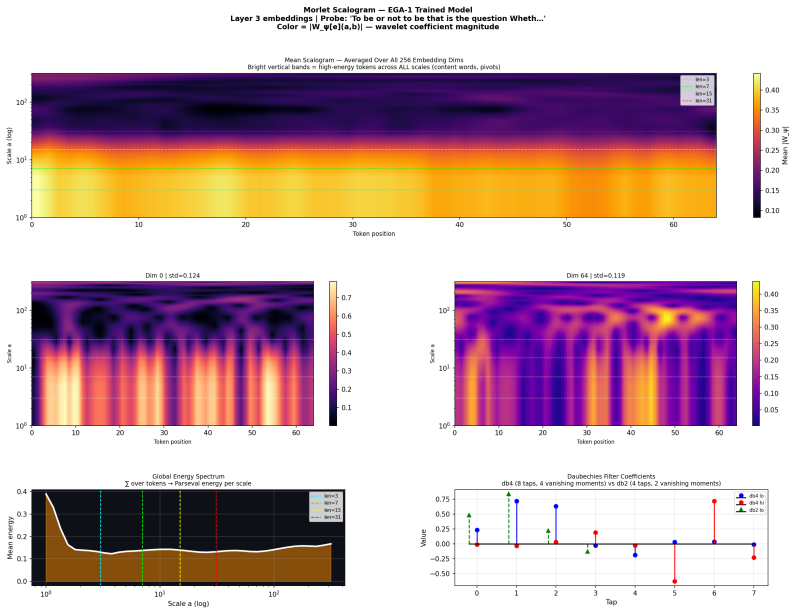Click the mean scalogram heatmap image

(374, 145)
